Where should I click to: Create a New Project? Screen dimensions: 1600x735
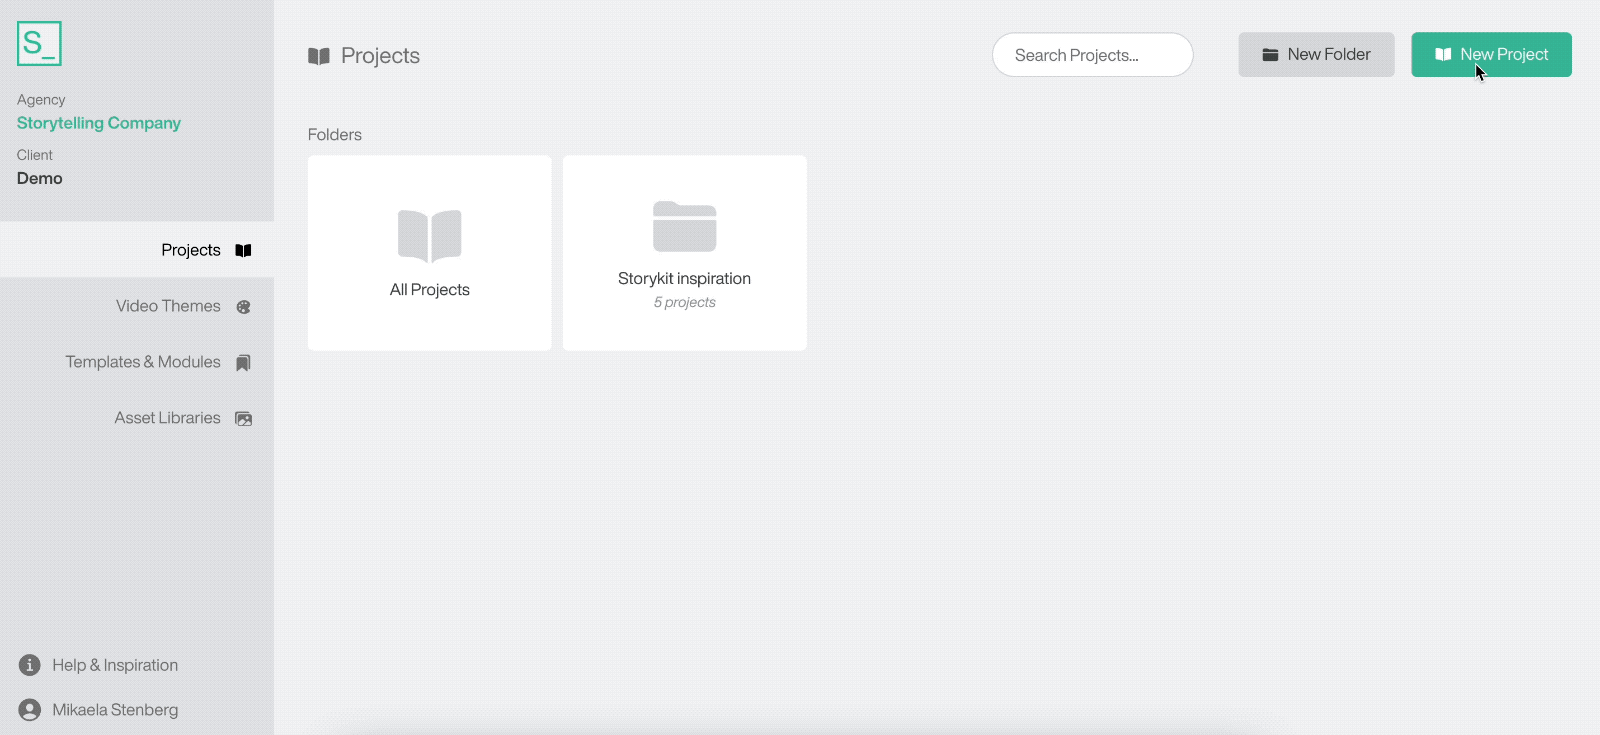pos(1491,55)
